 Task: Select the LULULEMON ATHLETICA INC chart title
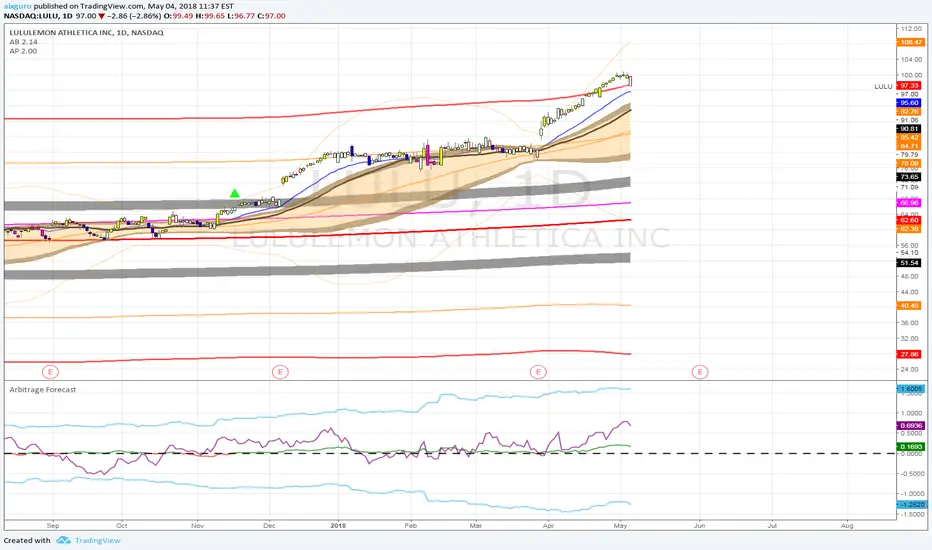click(86, 33)
